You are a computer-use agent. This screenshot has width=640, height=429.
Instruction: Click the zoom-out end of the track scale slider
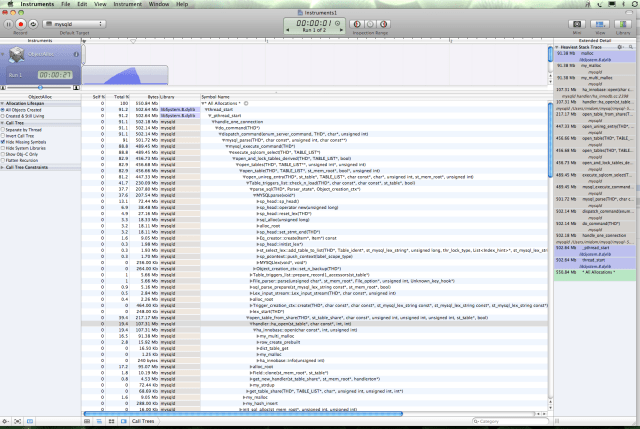tap(3, 87)
